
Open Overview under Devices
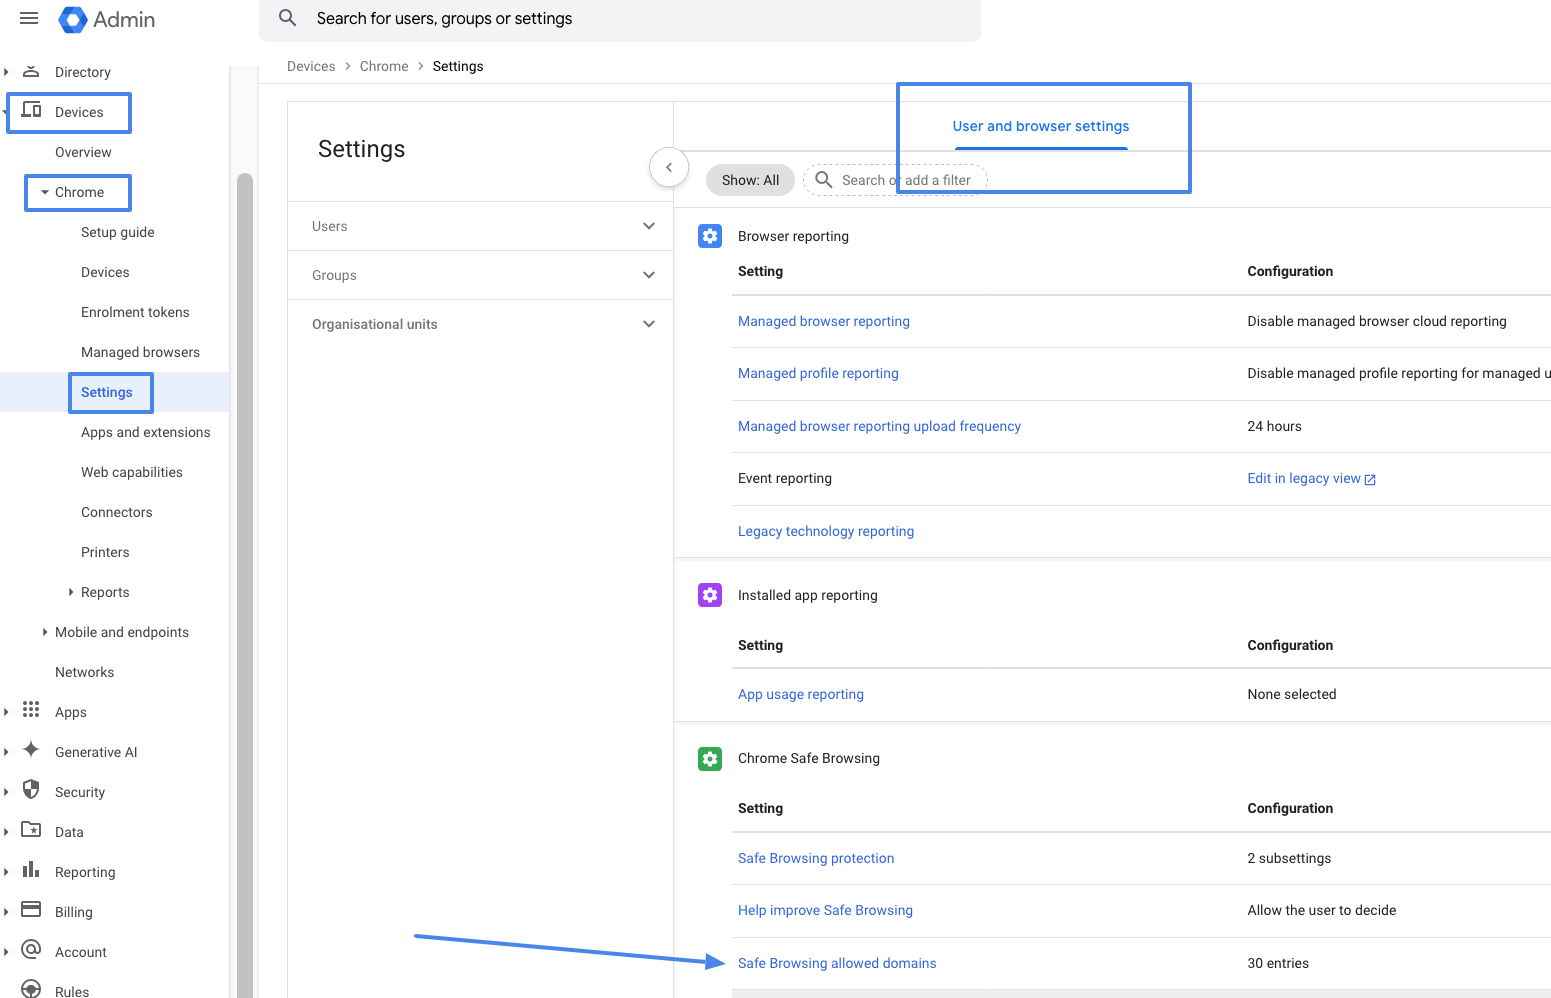point(83,152)
